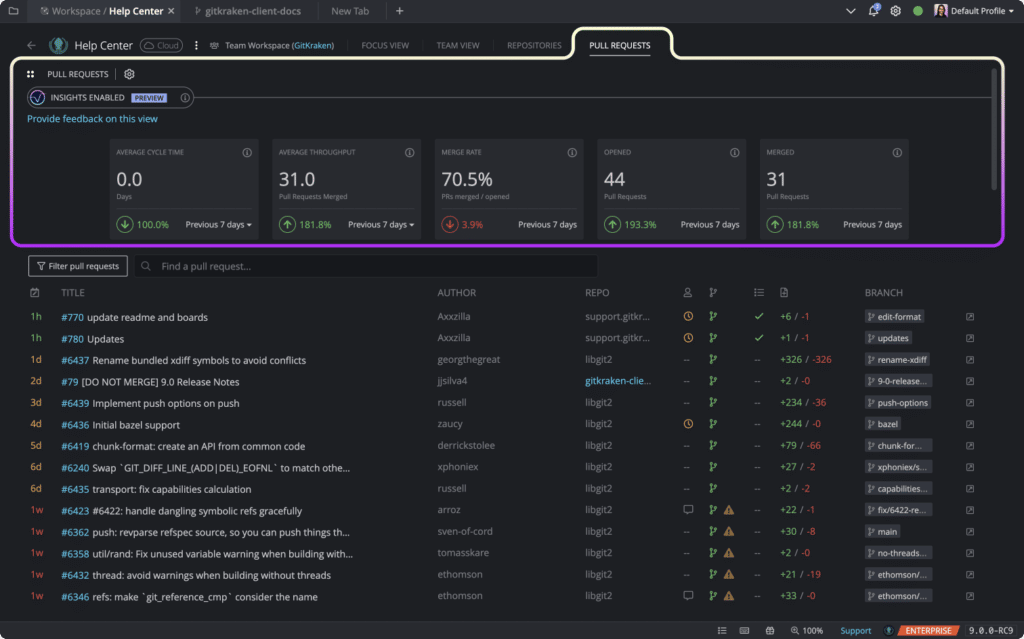The width and height of the screenshot is (1024, 639).
Task: Switch to the Team View tab
Action: point(458,45)
